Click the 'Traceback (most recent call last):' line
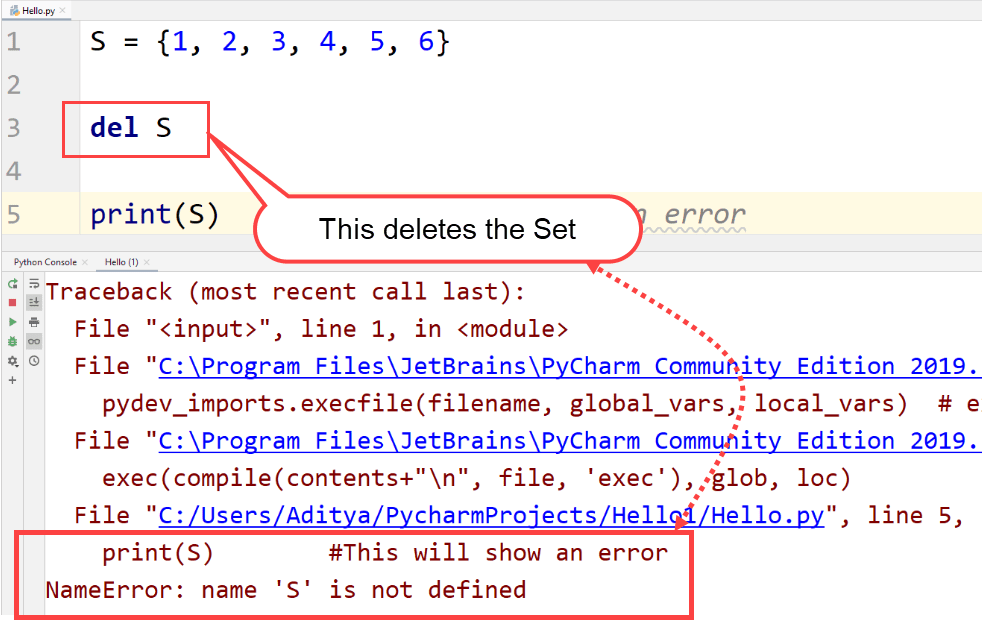The image size is (982, 641). point(285,292)
